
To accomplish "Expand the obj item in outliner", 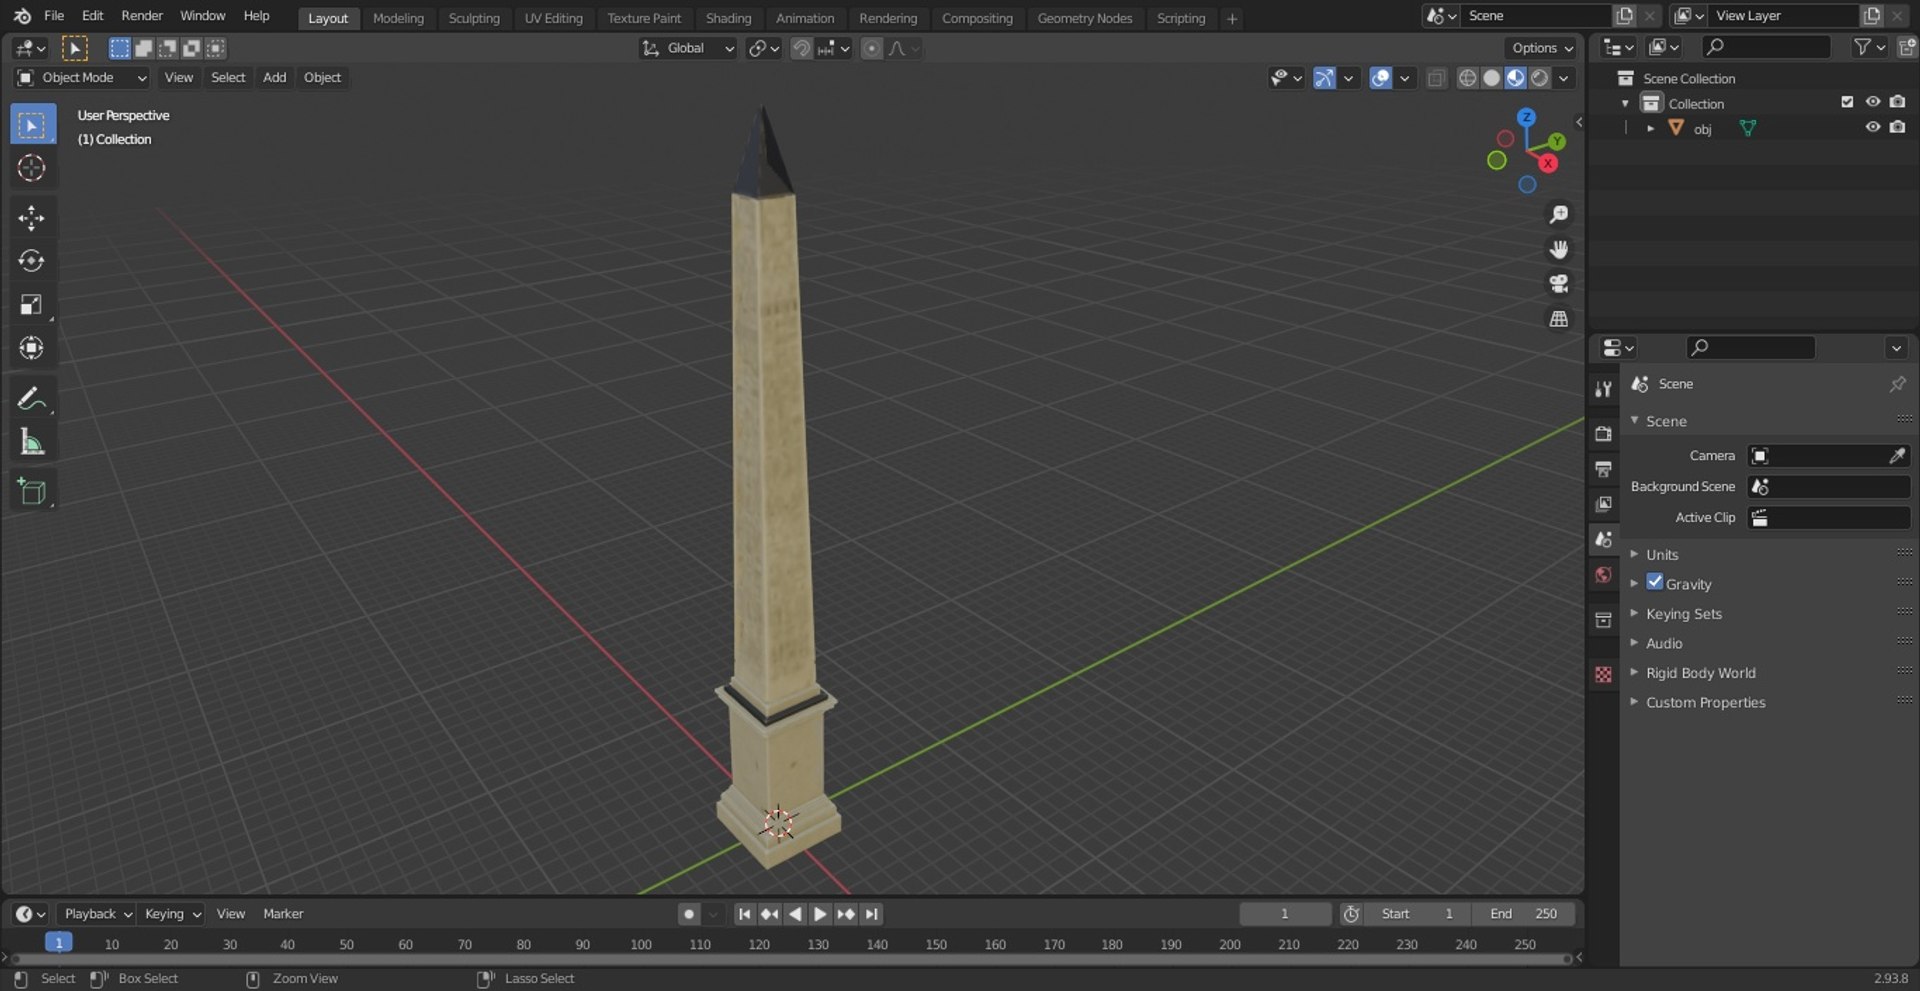I will pyautogui.click(x=1650, y=128).
